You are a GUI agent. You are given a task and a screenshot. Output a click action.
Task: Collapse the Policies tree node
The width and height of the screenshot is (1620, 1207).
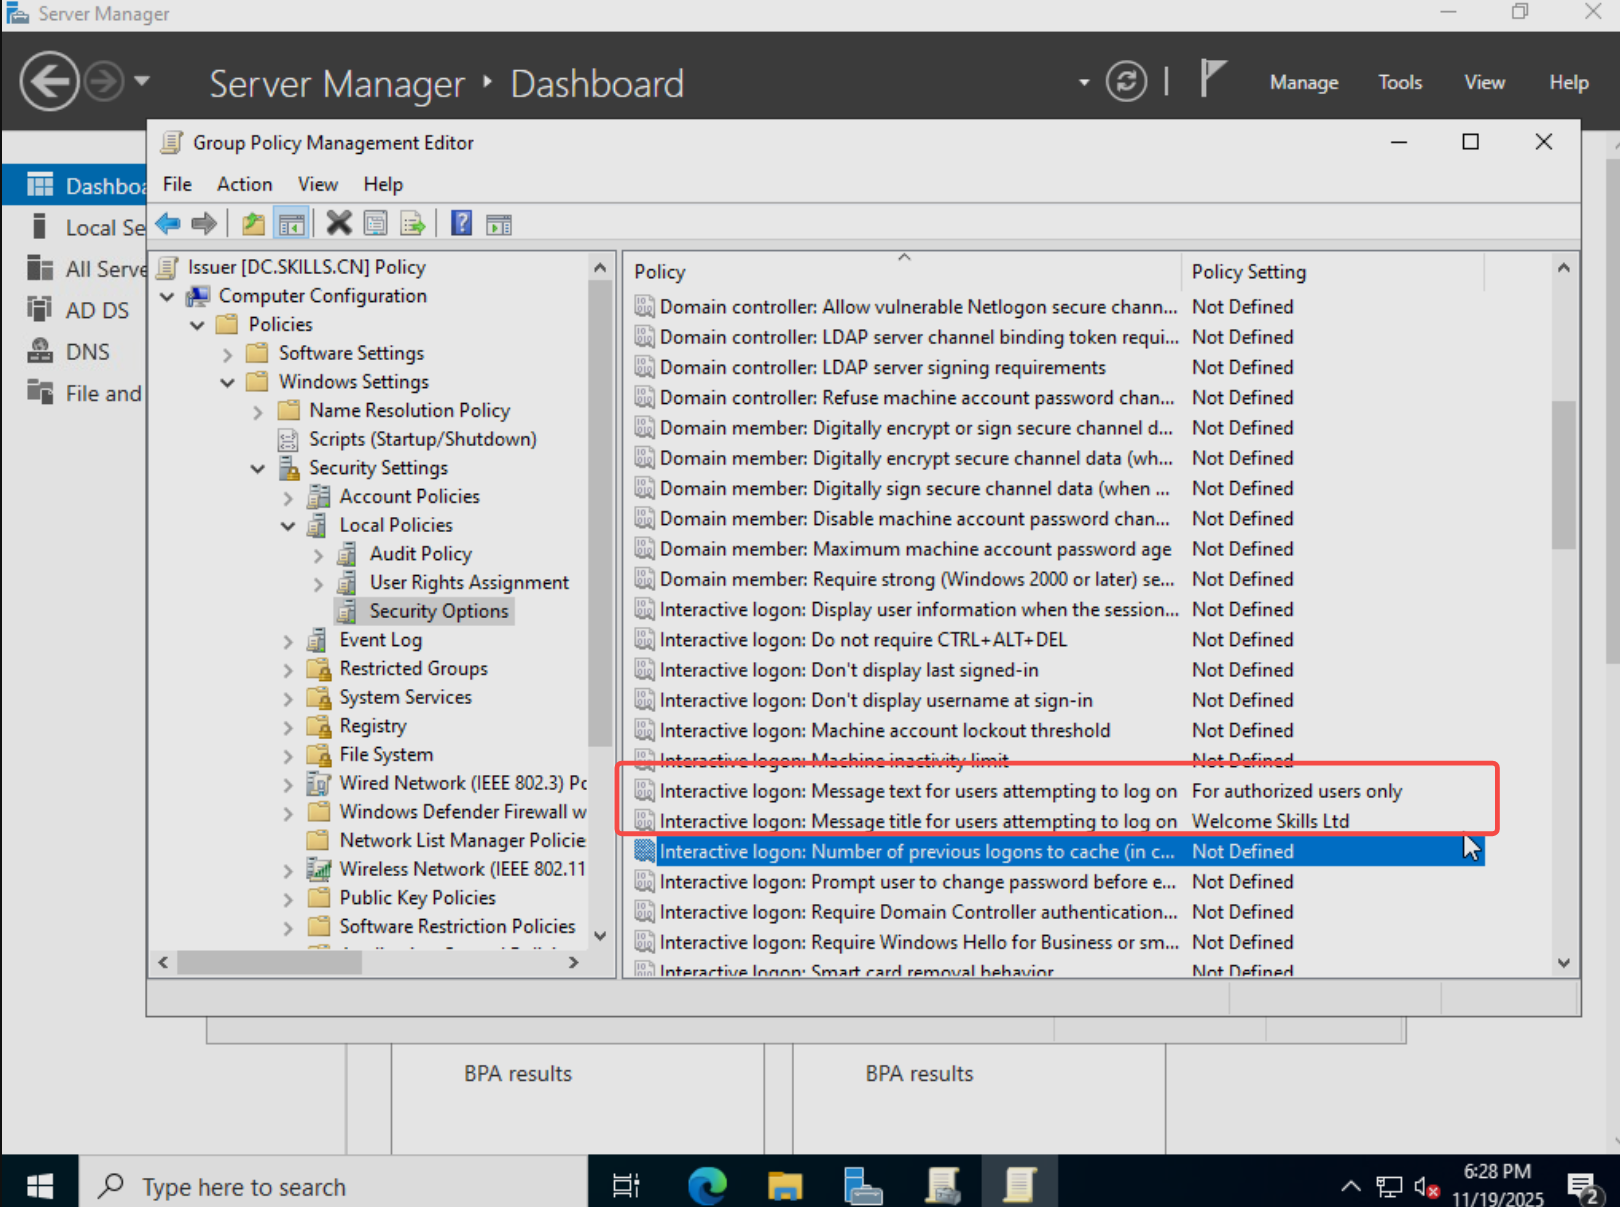click(x=197, y=325)
